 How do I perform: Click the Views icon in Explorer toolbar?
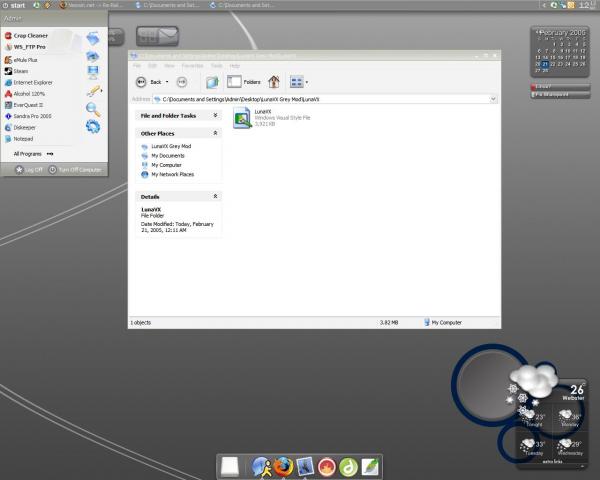[297, 82]
